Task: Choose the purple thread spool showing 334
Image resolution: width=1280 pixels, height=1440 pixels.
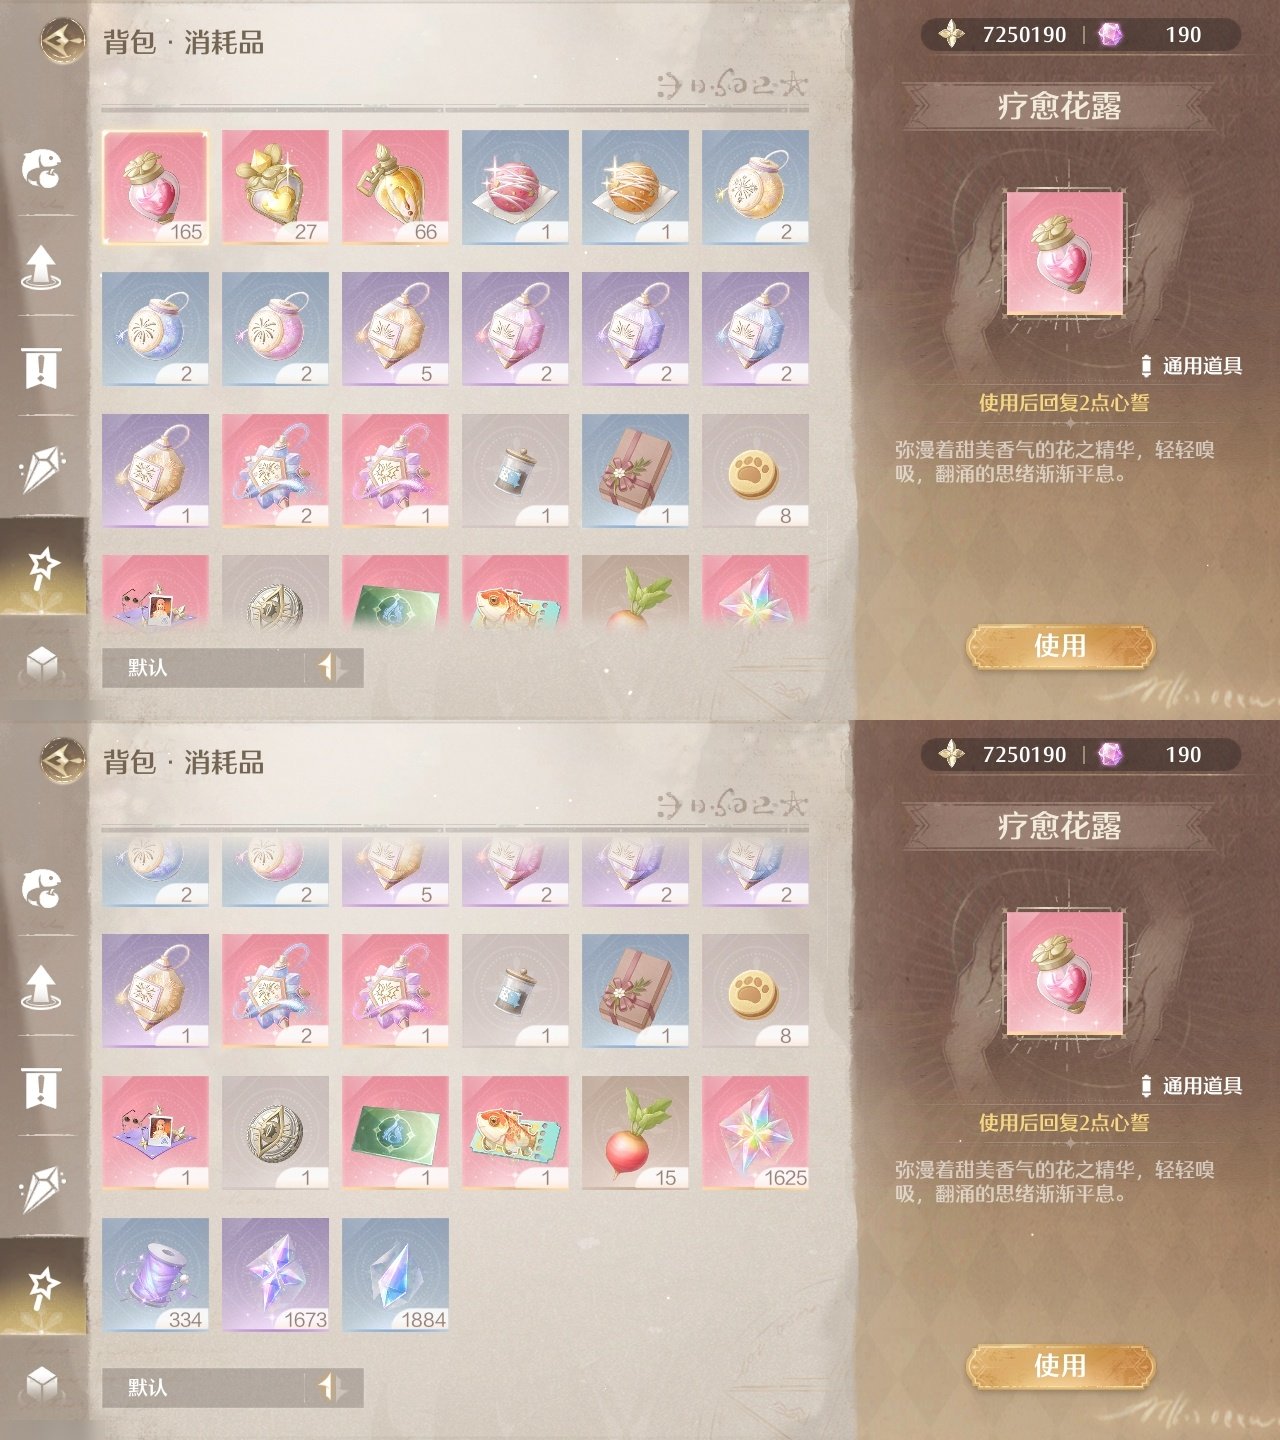Action: pyautogui.click(x=155, y=1275)
